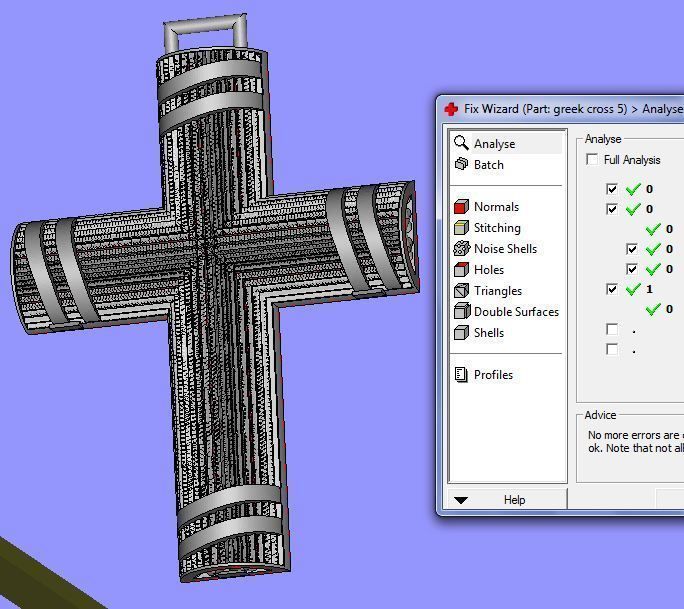
Task: Click the red cross Fix Wizard title icon
Action: coord(451,109)
